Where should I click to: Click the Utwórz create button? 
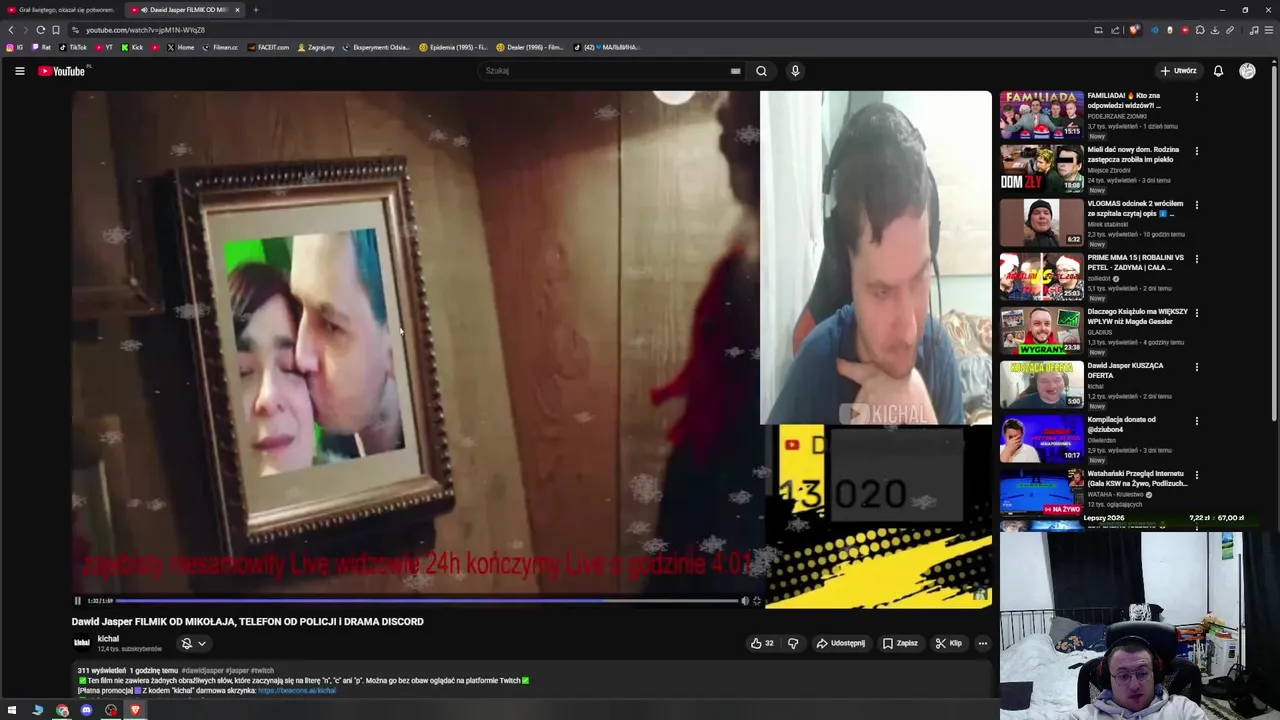coord(1178,71)
